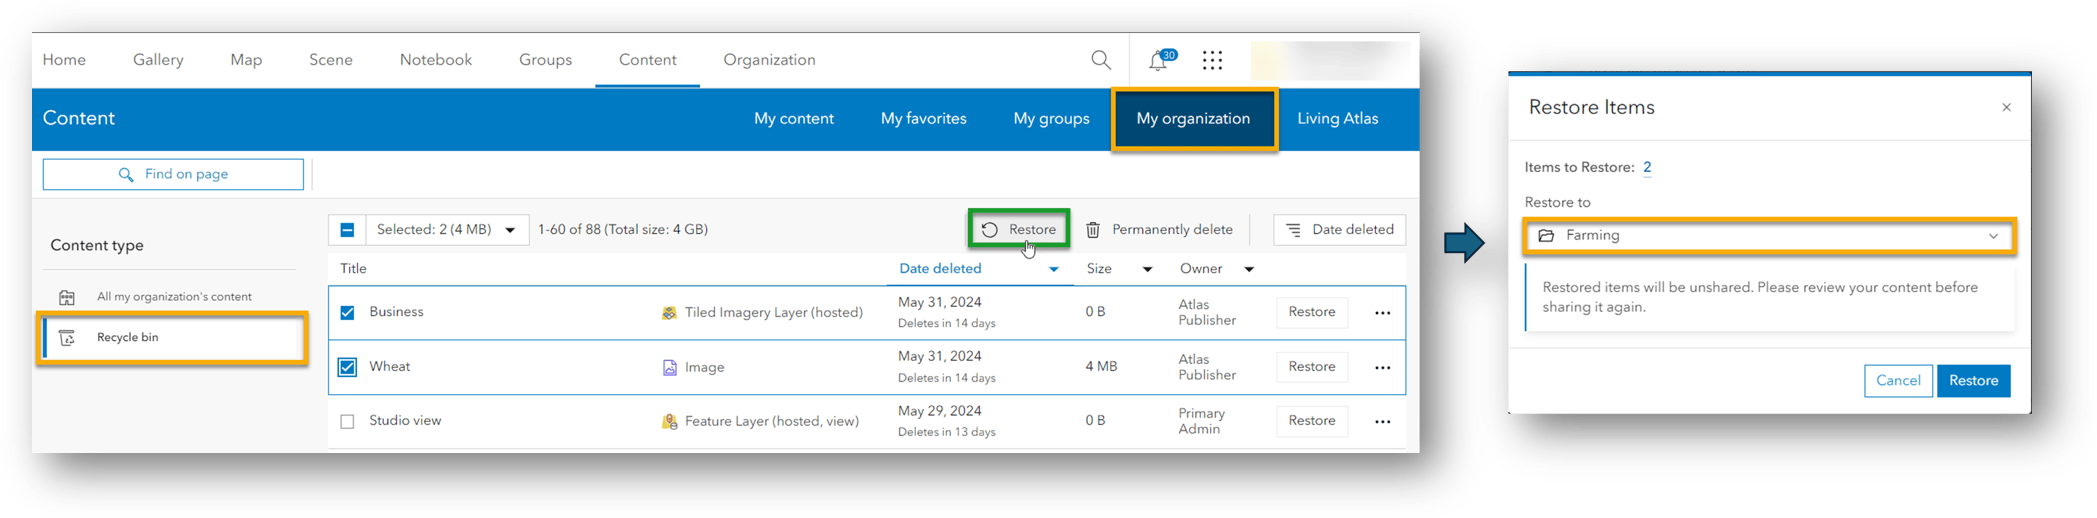Uncheck the Wheat item checkbox

(347, 367)
